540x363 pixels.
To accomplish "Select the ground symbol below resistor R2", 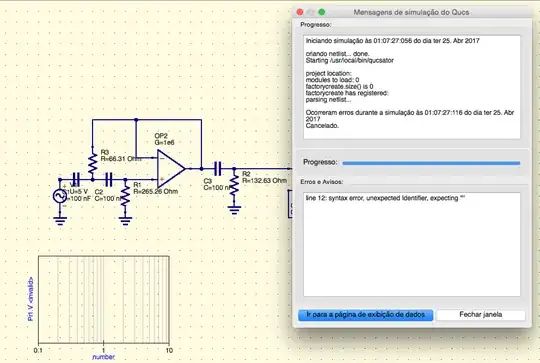I will (234, 209).
